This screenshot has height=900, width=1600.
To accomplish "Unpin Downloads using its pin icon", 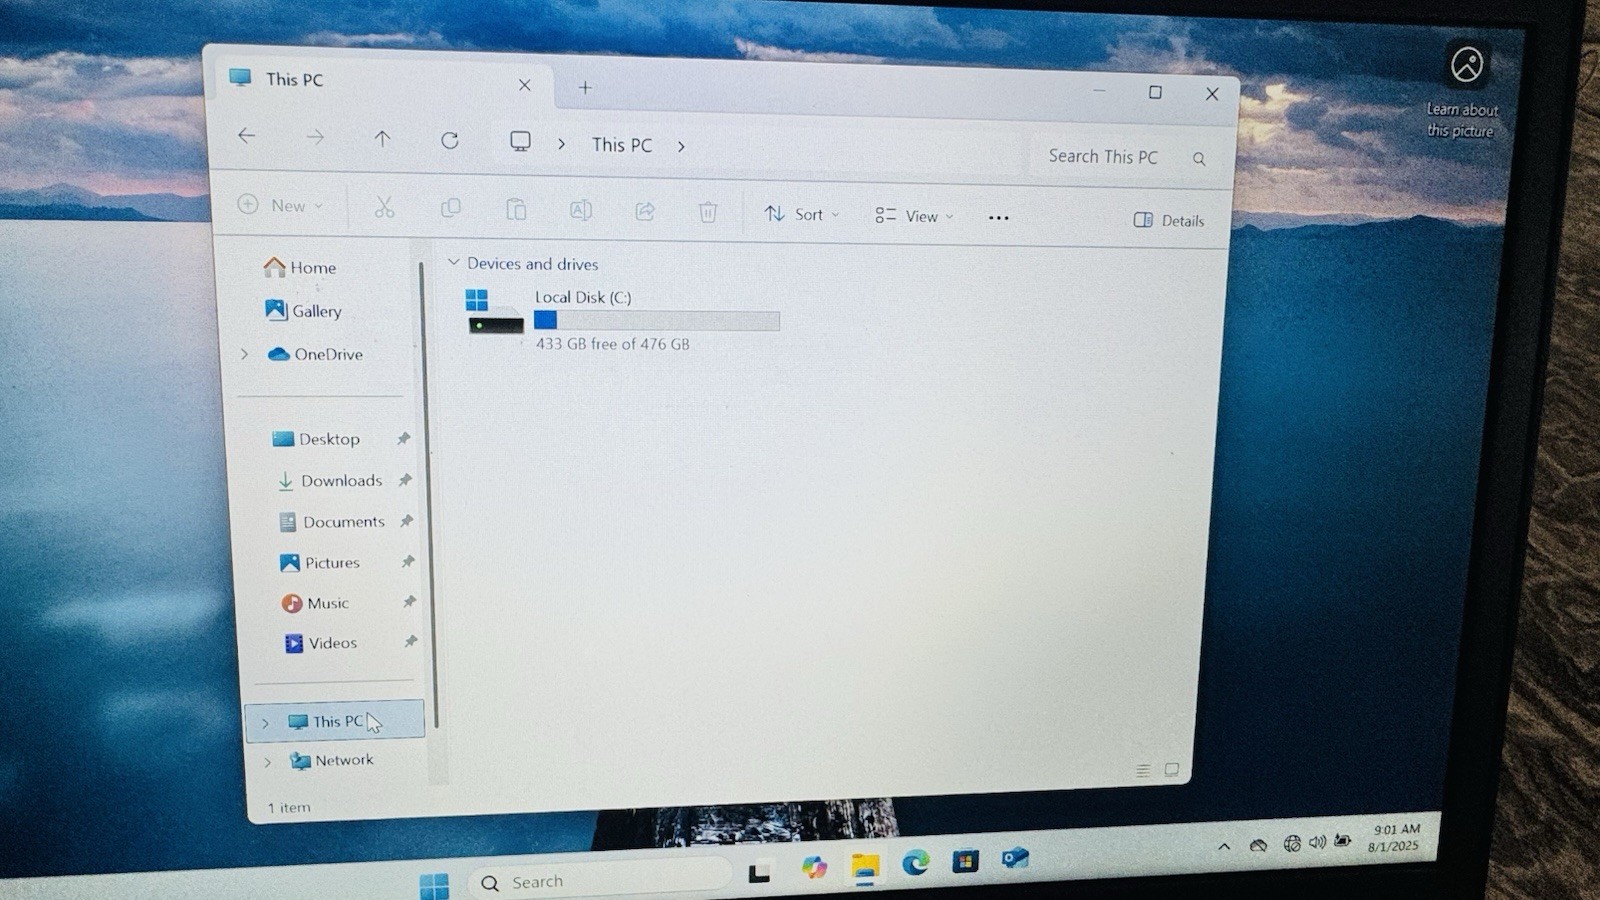I will click(x=405, y=479).
